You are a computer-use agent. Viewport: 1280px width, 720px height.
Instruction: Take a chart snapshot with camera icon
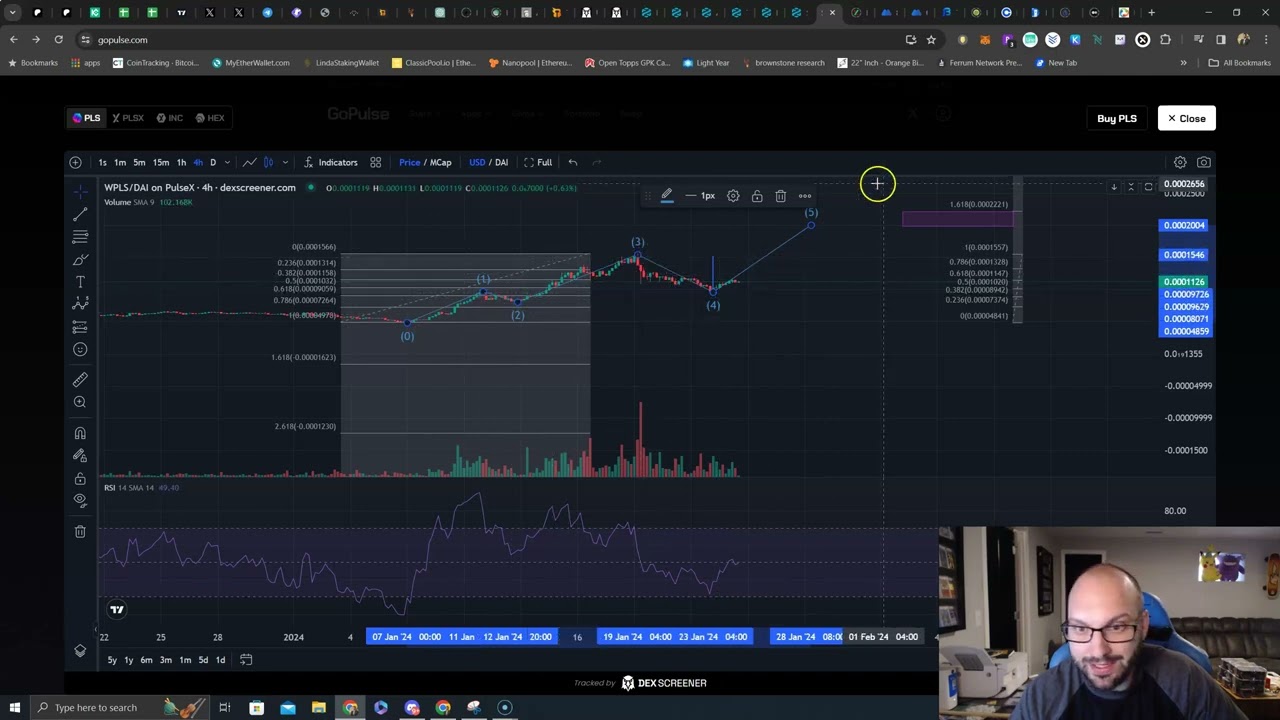point(1204,162)
